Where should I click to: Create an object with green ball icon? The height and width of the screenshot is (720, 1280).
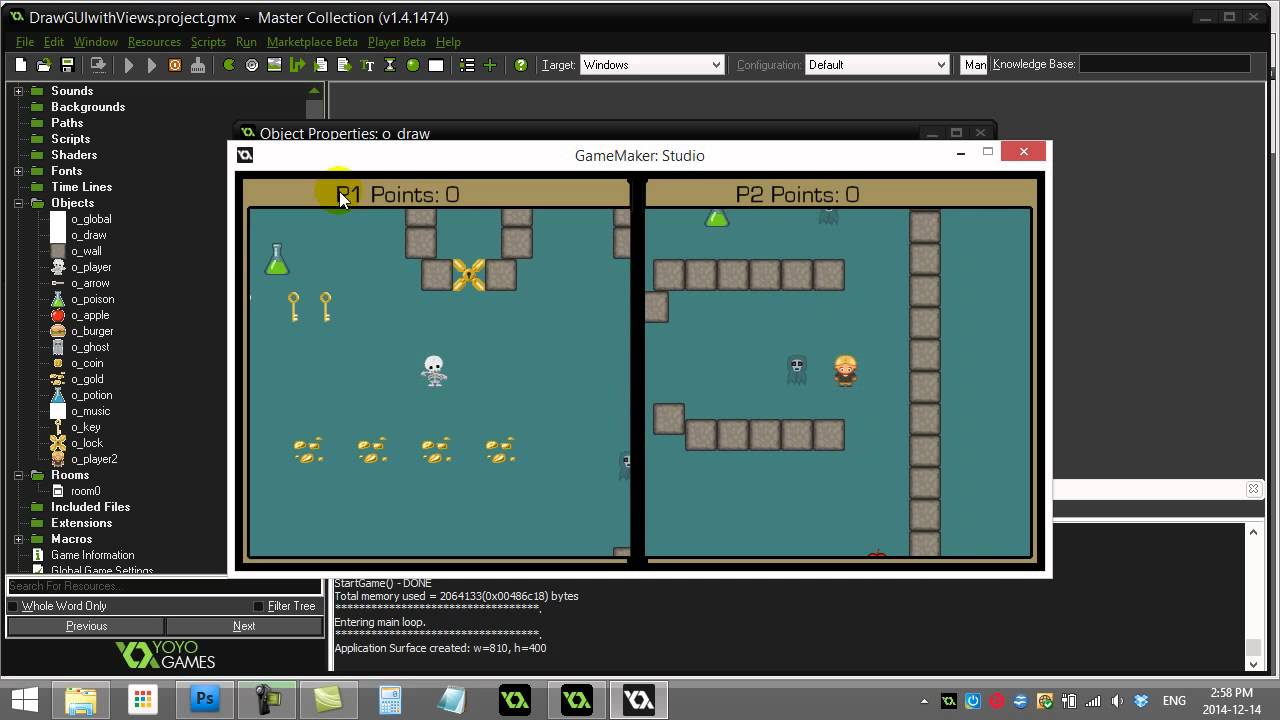[413, 65]
